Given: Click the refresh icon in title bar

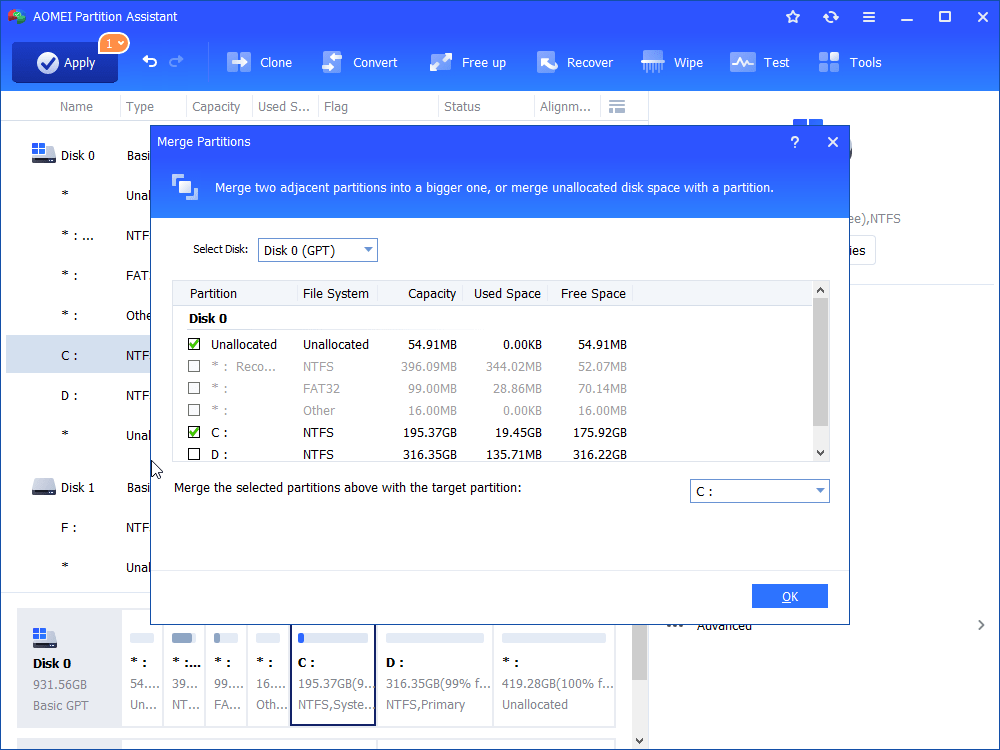Looking at the screenshot, I should click(x=830, y=17).
